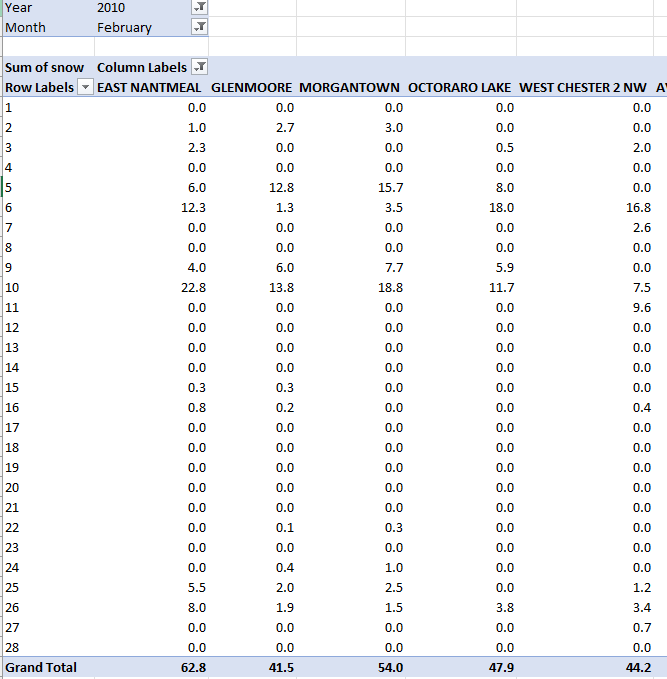Click the Column Labels filter button
This screenshot has width=667, height=679.
199,67
